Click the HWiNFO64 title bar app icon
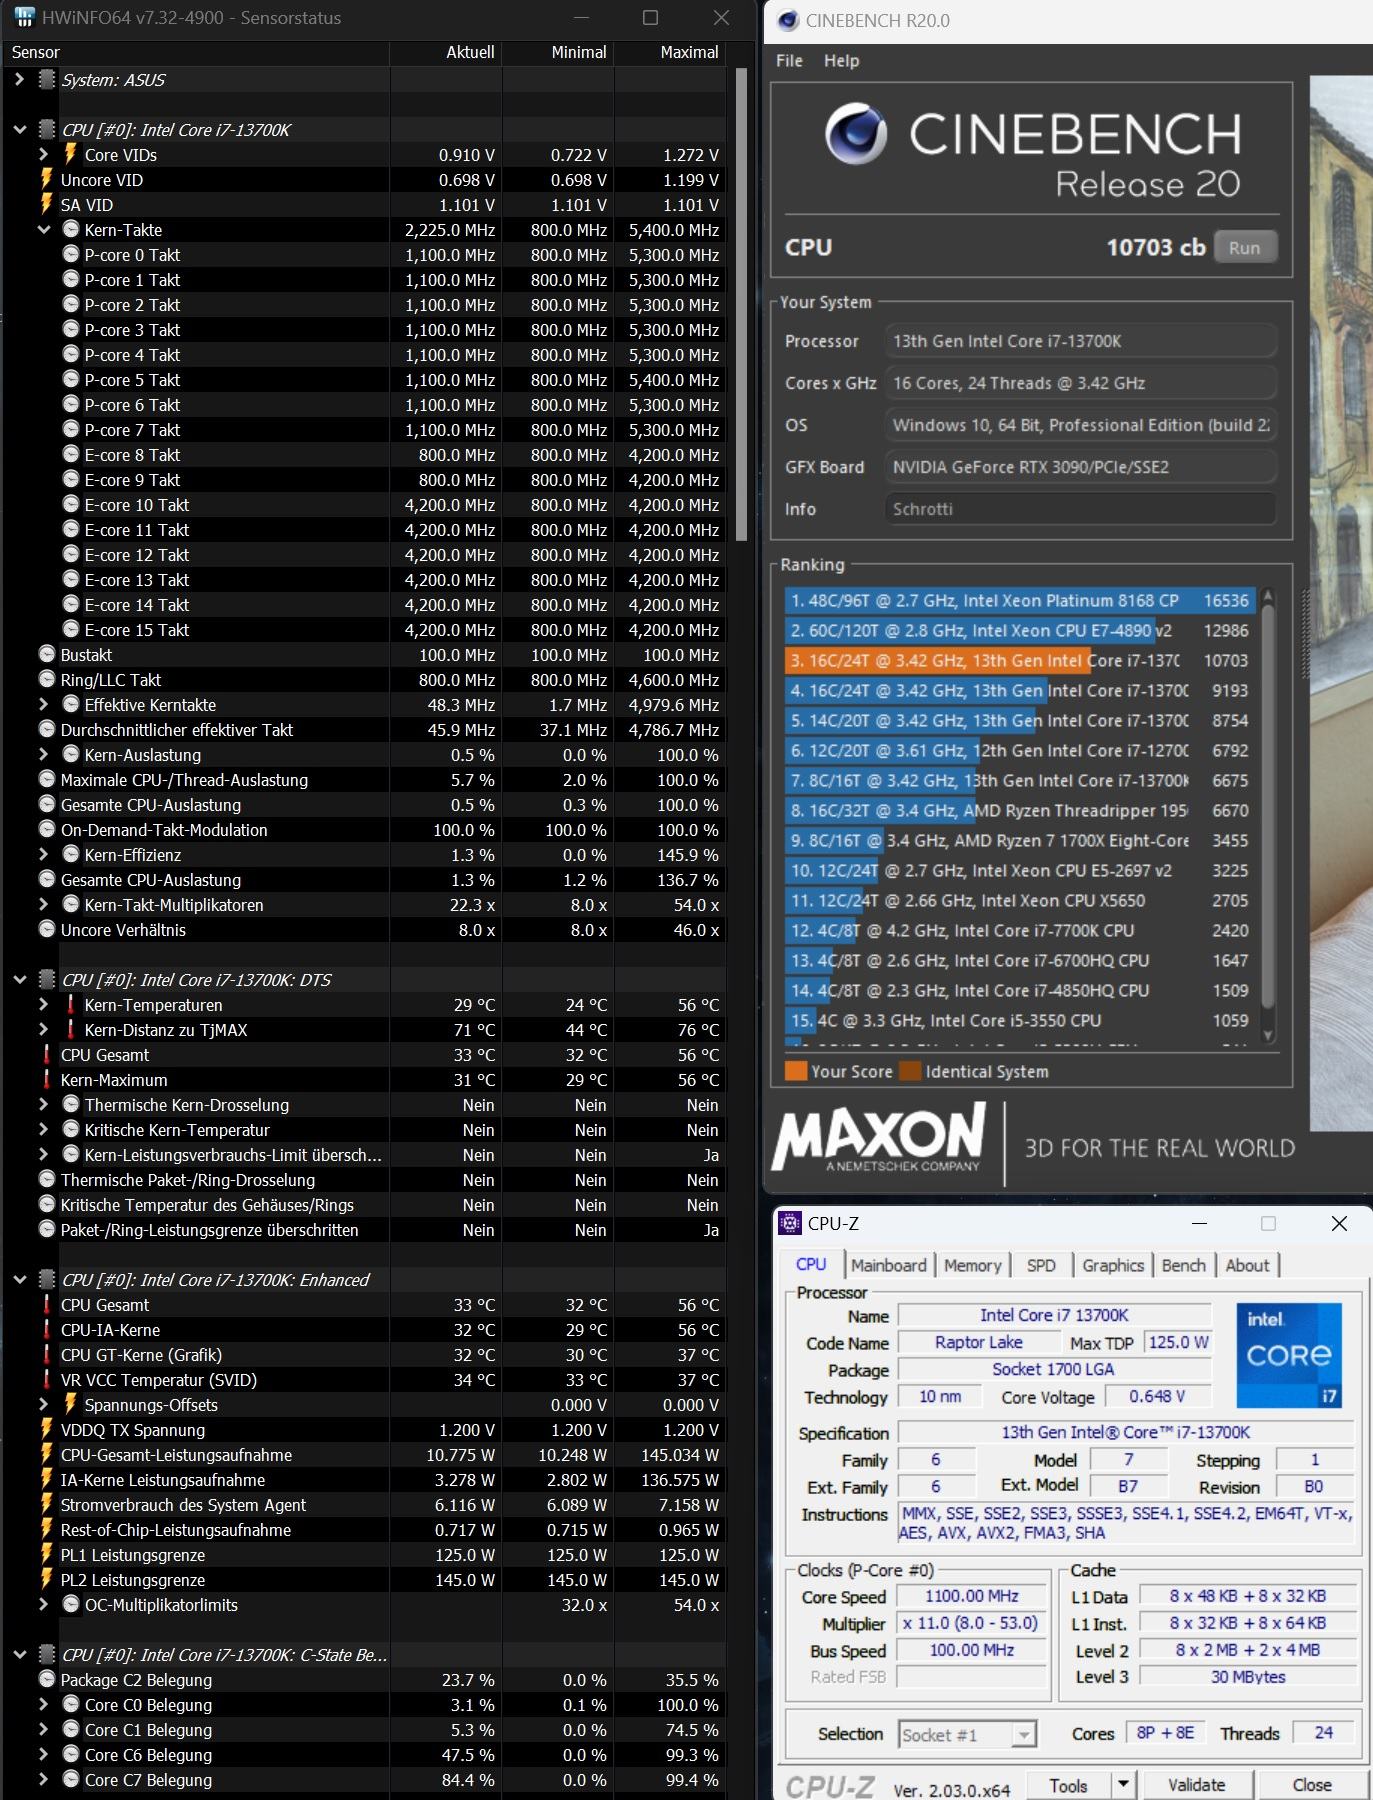Viewport: 1373px width, 1800px height. [23, 17]
